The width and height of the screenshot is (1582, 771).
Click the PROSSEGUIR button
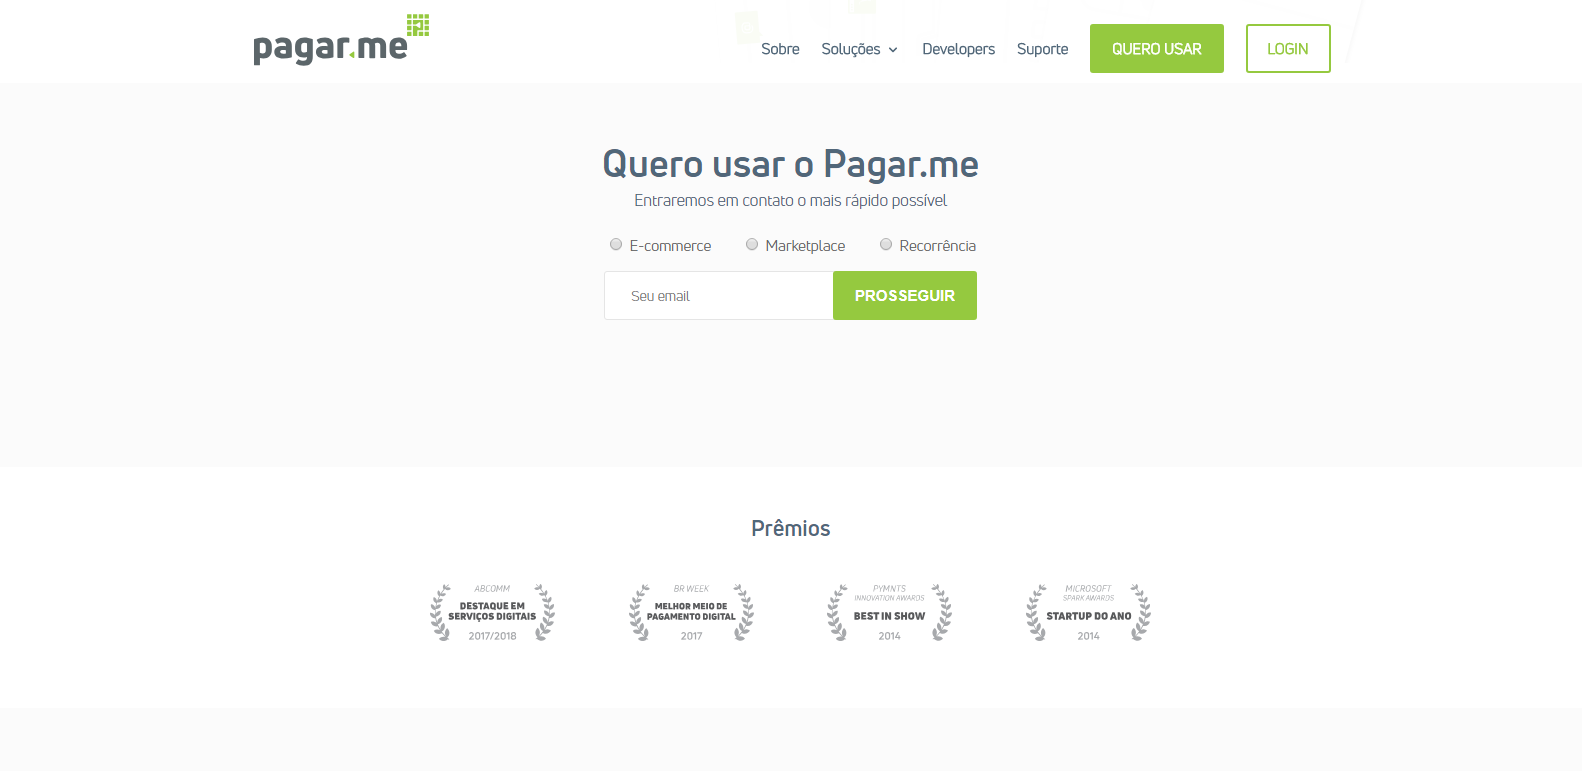[905, 296]
